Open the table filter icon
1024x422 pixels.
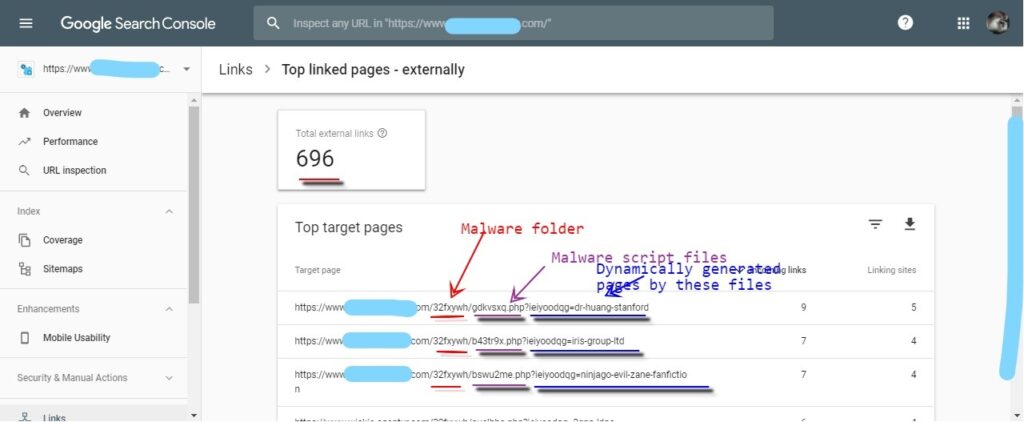click(x=875, y=225)
